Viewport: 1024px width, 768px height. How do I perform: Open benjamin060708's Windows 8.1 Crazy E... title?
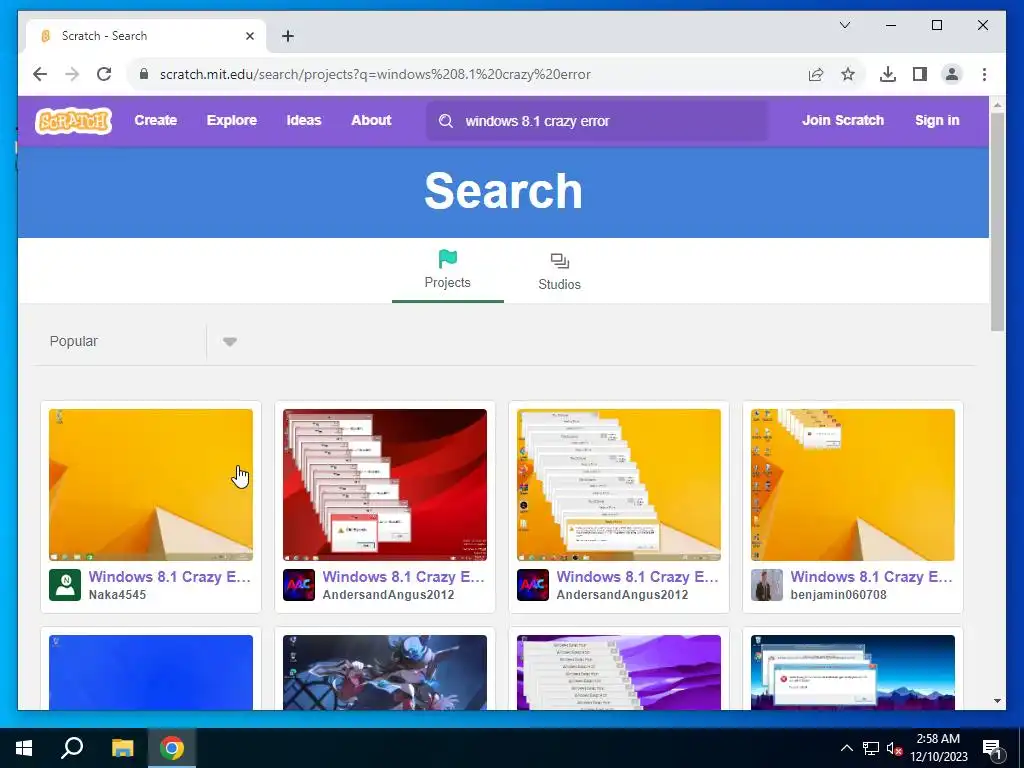[x=872, y=577]
